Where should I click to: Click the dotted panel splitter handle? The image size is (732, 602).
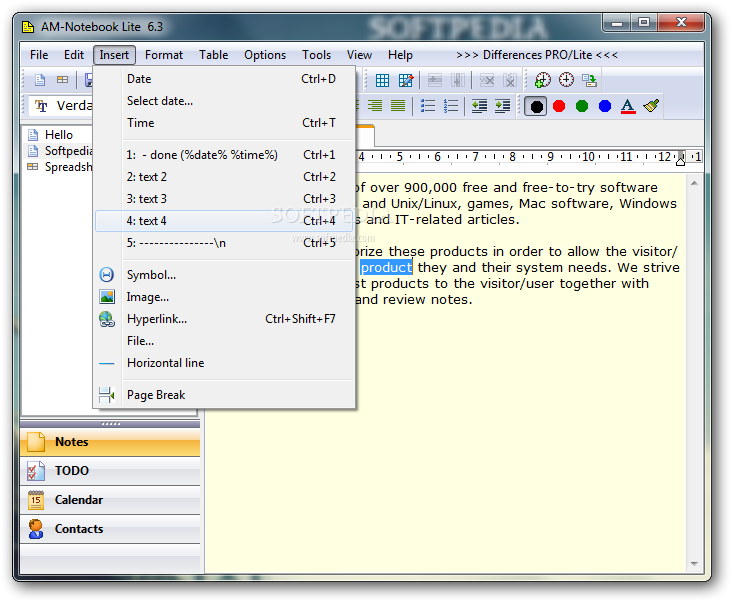click(111, 424)
